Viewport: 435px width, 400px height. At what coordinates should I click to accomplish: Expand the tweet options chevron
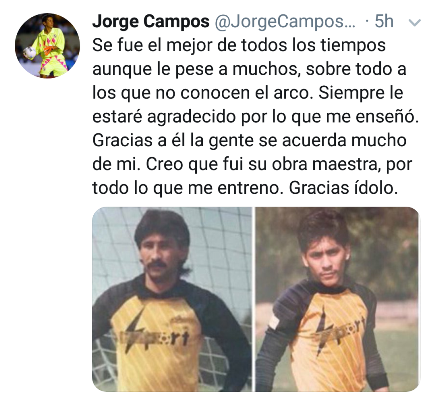415,23
